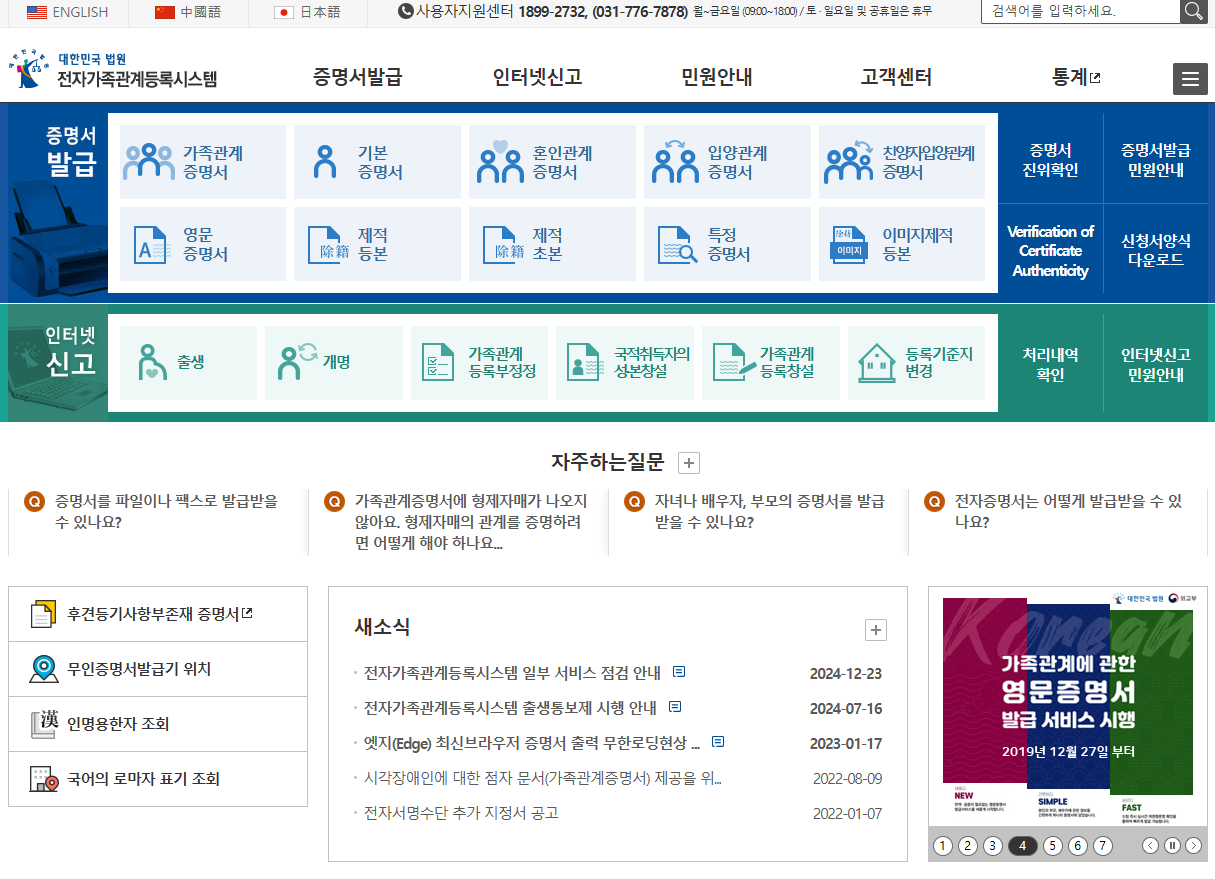
Task: Open the 친양자입양관계 증명서 tile
Action: [902, 162]
